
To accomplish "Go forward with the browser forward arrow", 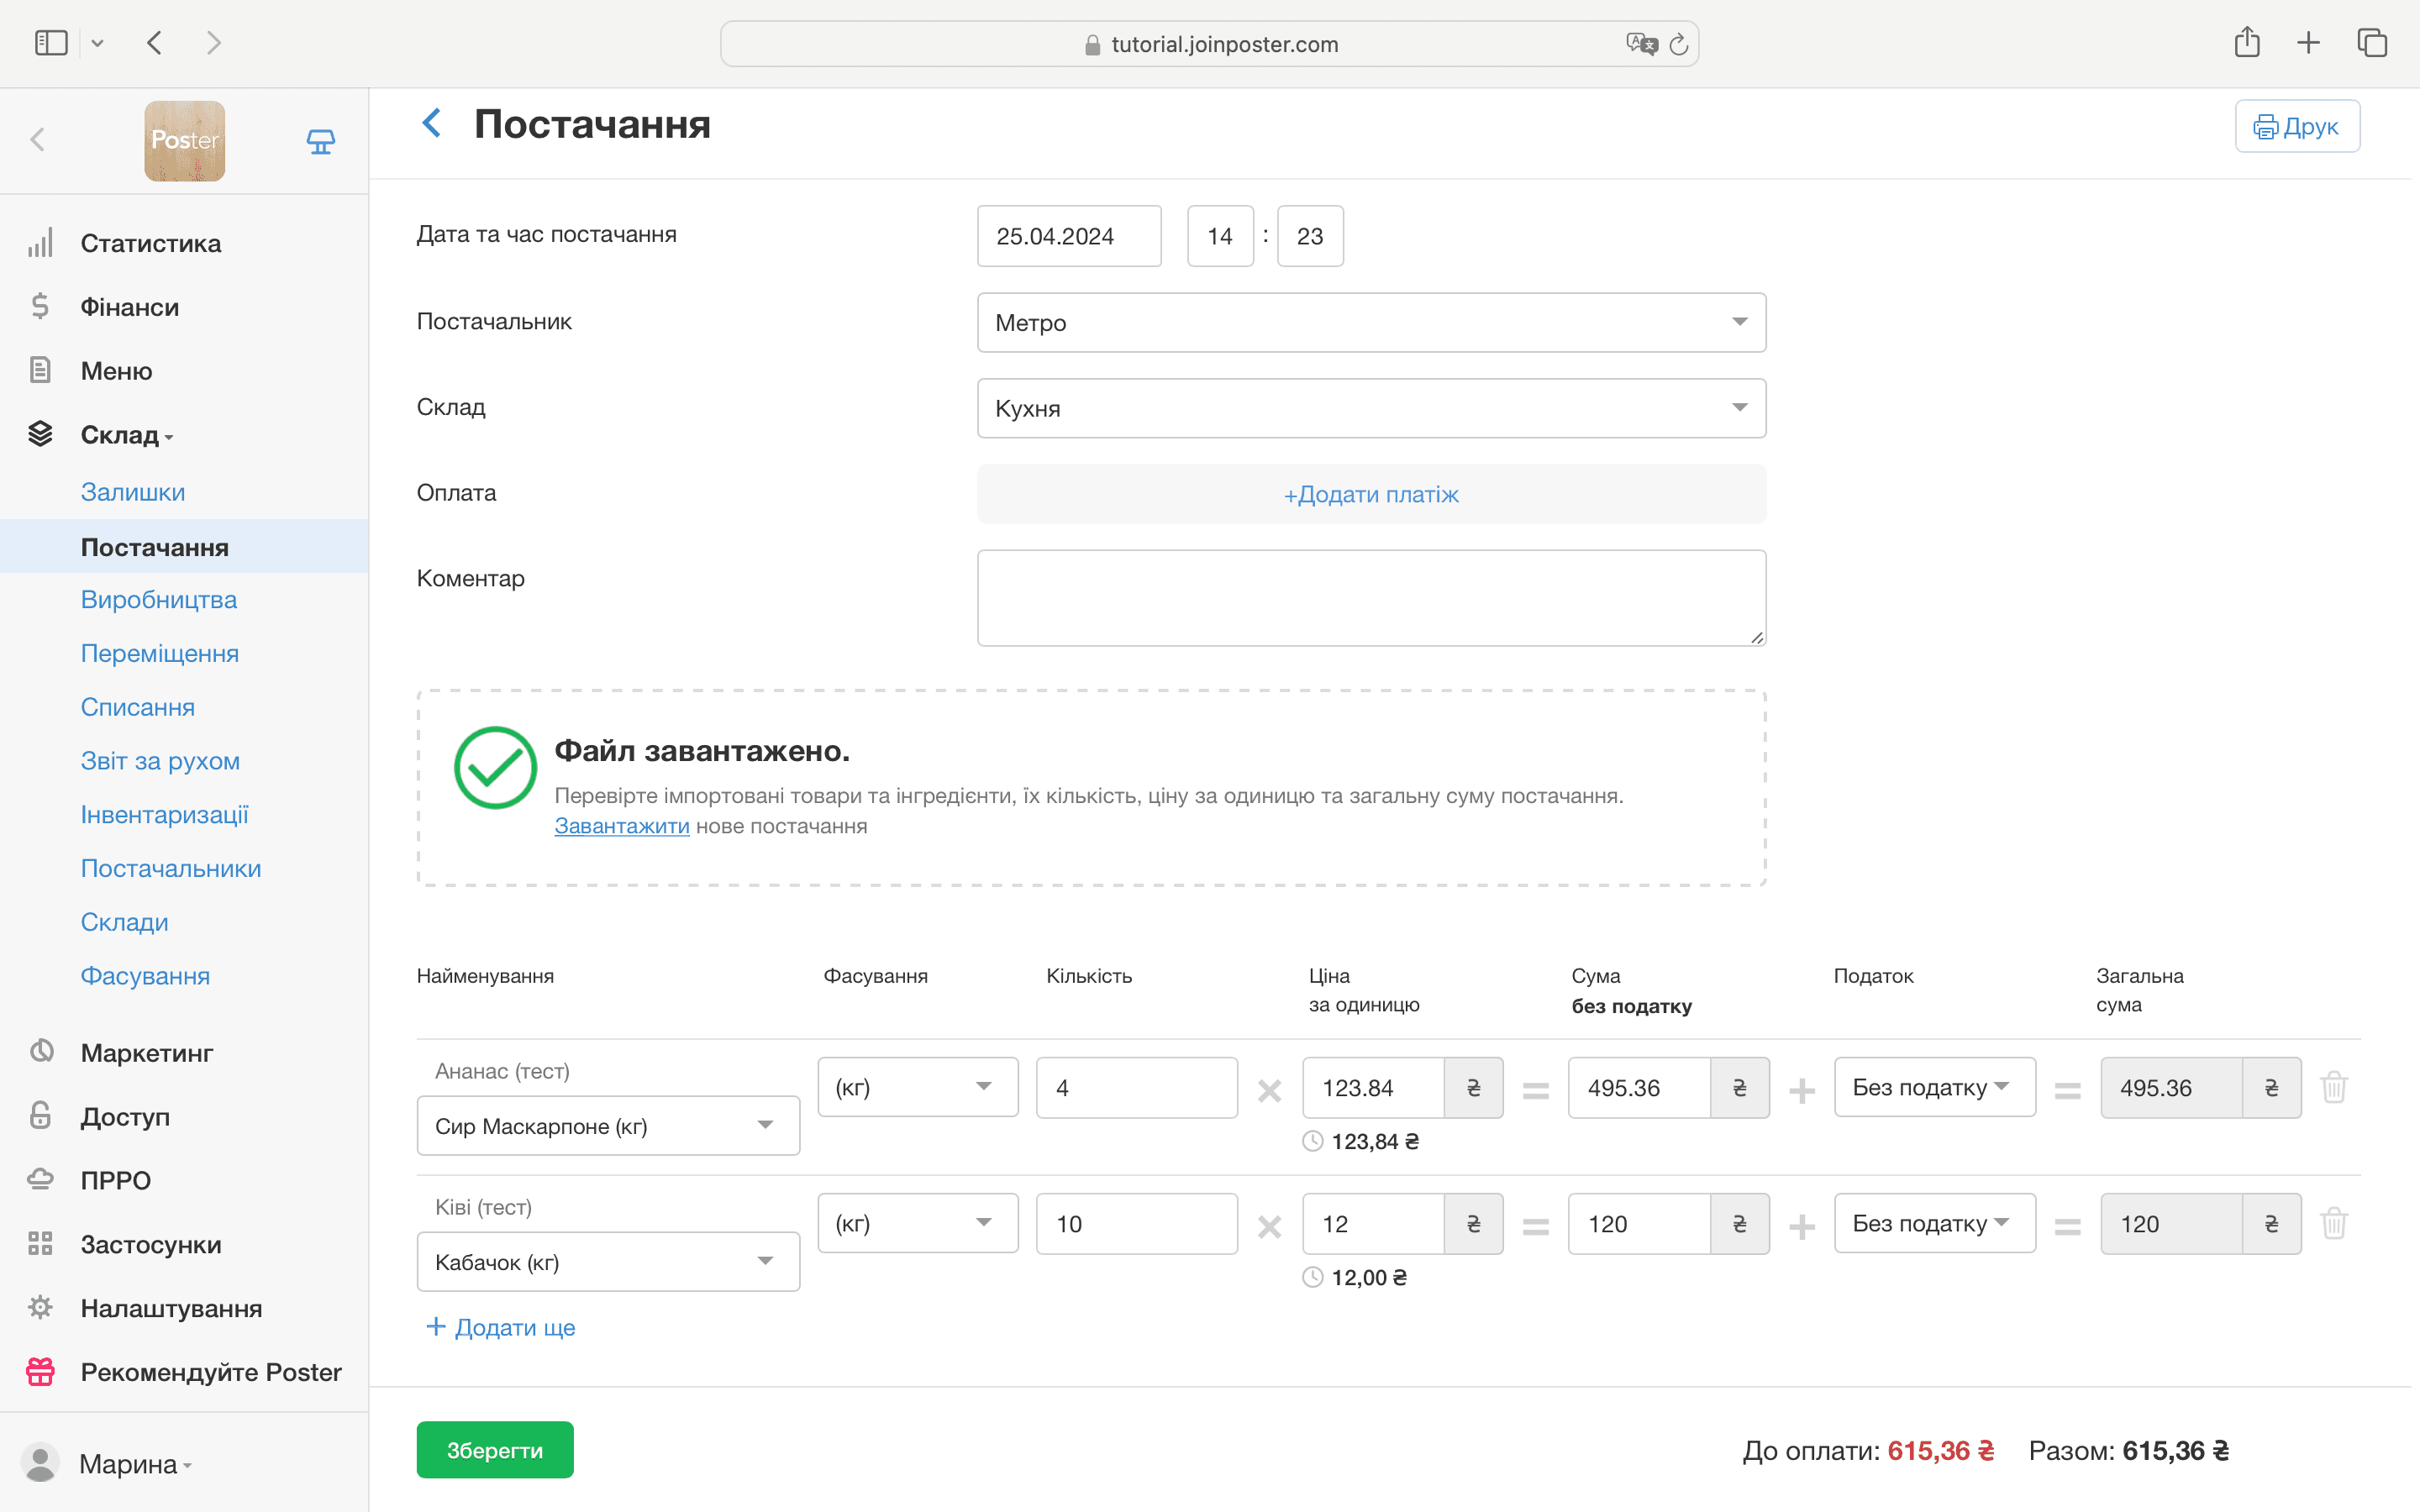I will (213, 43).
